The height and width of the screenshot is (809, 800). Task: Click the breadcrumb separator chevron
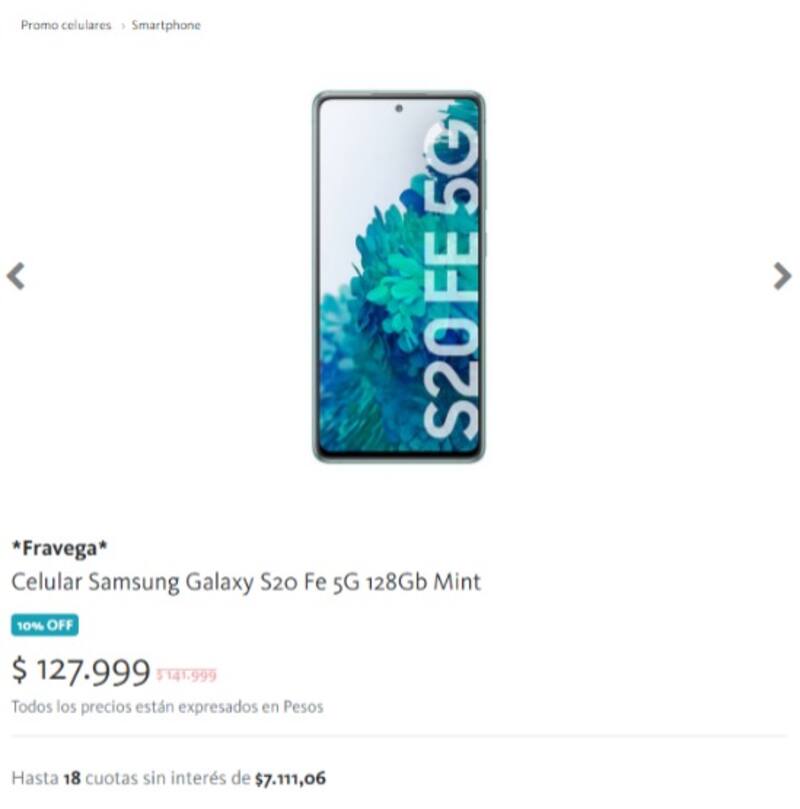[123, 26]
